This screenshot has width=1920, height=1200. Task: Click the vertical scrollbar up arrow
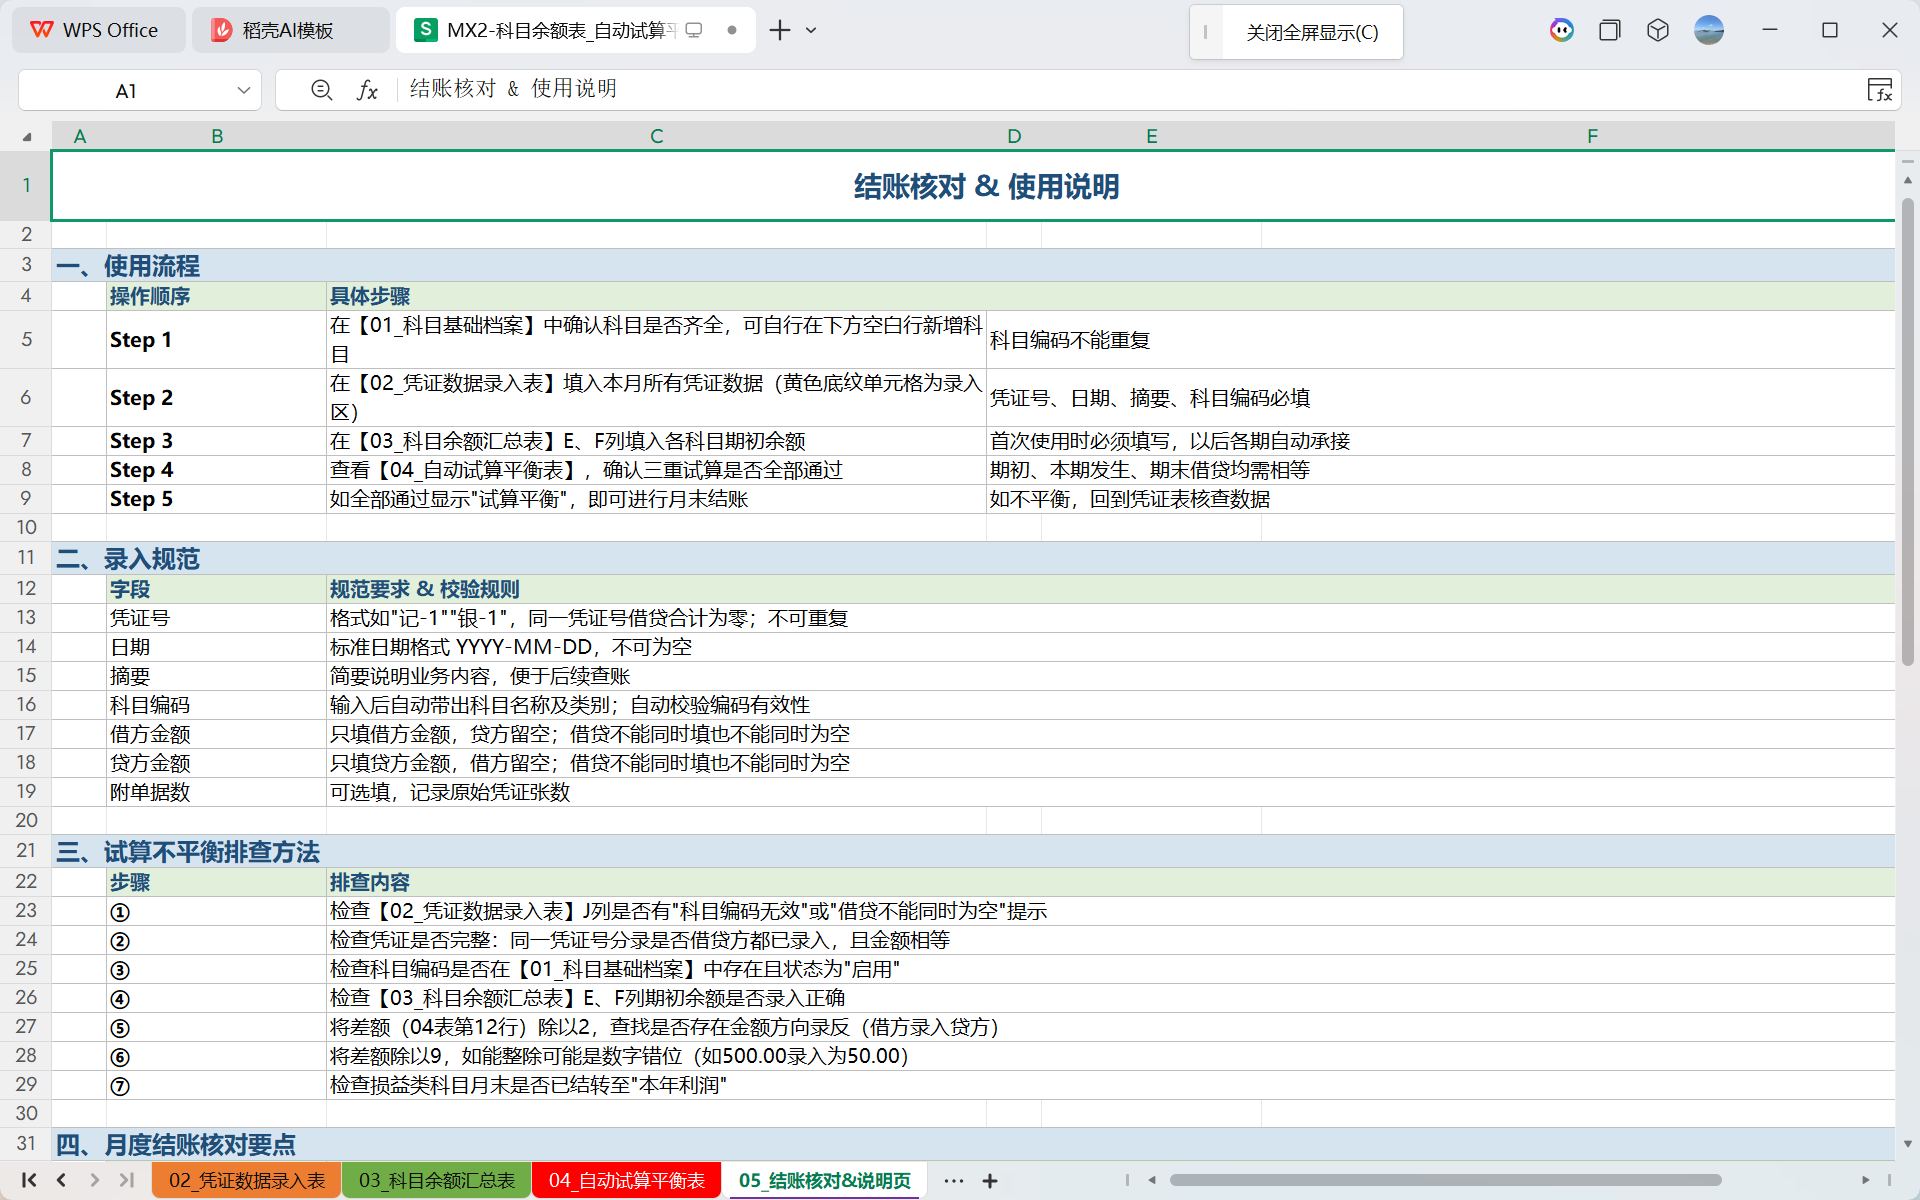tap(1908, 181)
